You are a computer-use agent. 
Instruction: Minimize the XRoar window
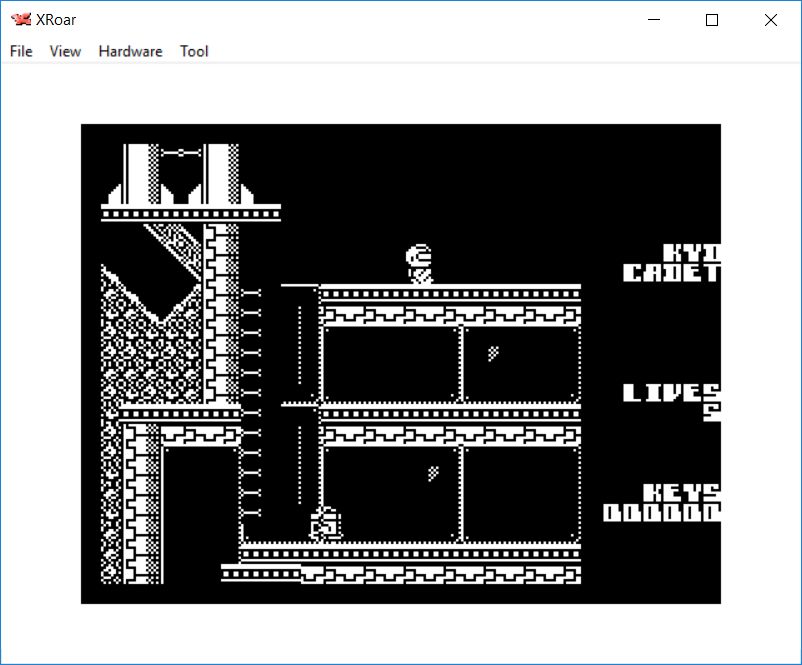655,20
